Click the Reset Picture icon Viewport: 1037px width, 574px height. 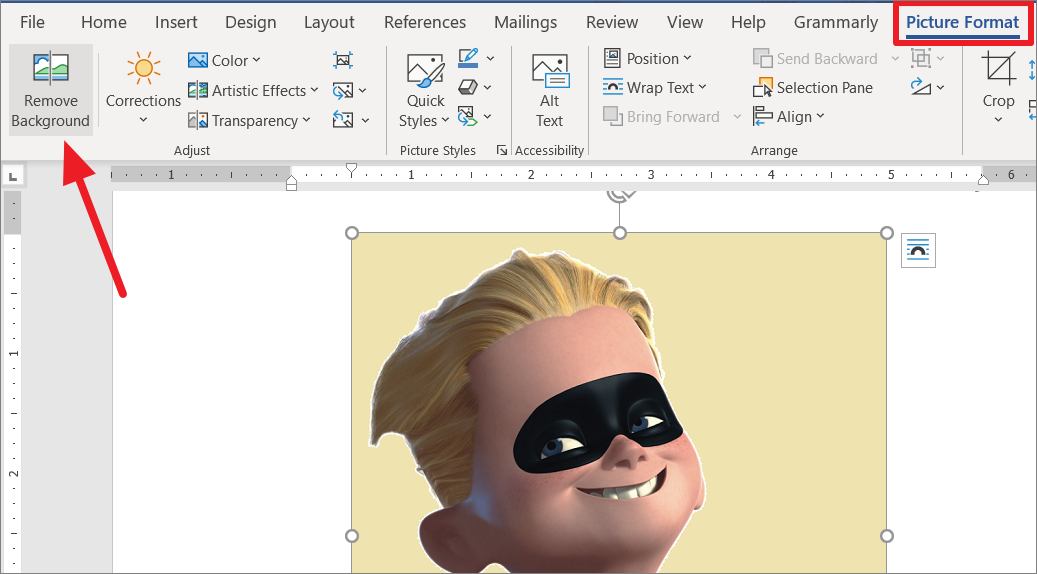point(343,120)
